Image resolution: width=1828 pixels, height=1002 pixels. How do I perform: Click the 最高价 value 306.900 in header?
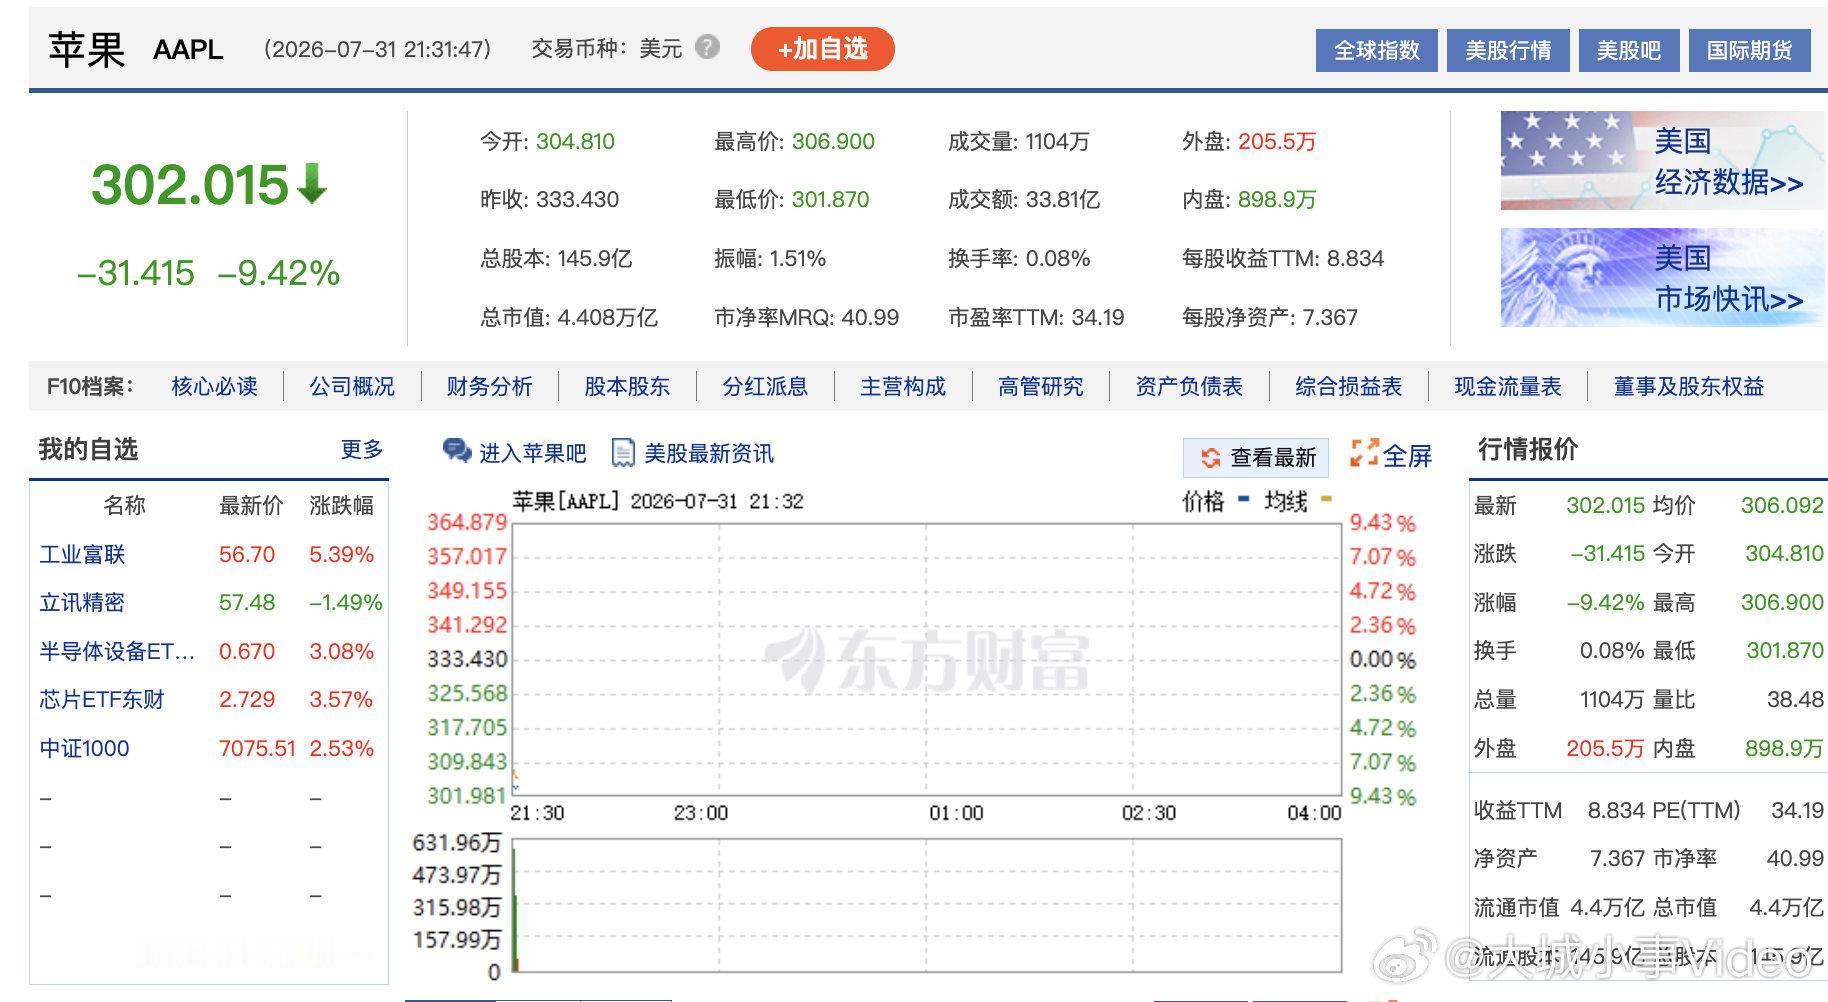tap(833, 141)
